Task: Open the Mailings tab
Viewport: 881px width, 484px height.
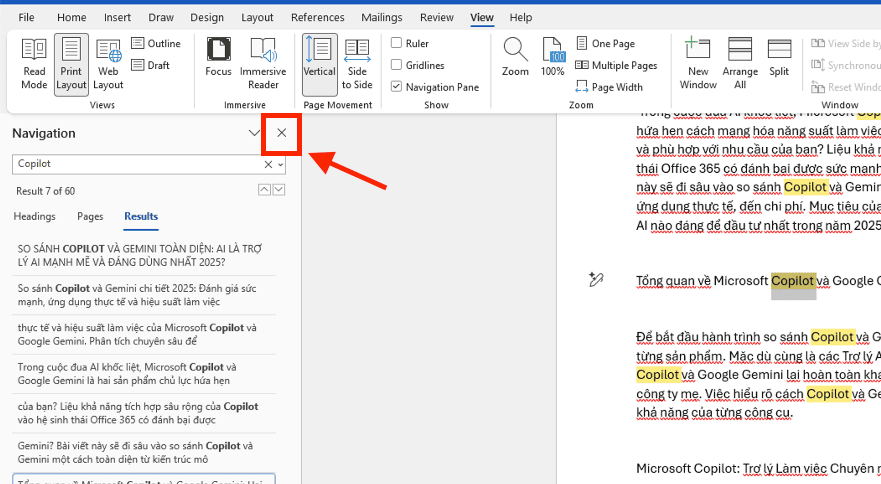Action: (x=382, y=17)
